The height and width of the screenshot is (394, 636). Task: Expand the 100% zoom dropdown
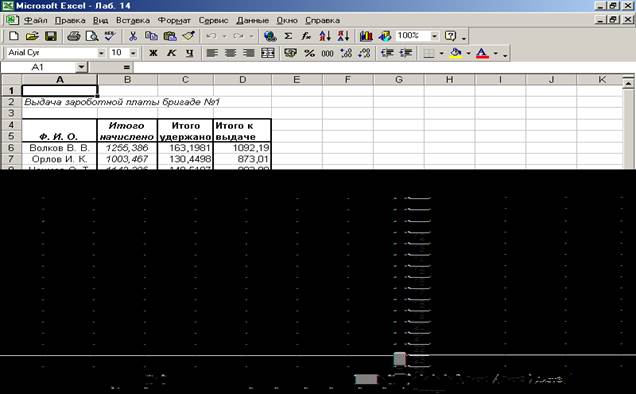434,36
